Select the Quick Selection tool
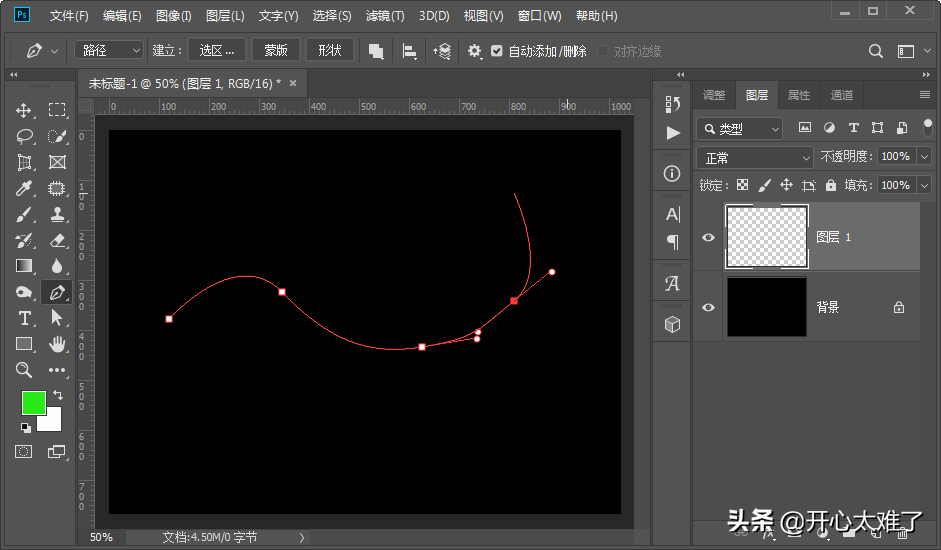 (57, 136)
